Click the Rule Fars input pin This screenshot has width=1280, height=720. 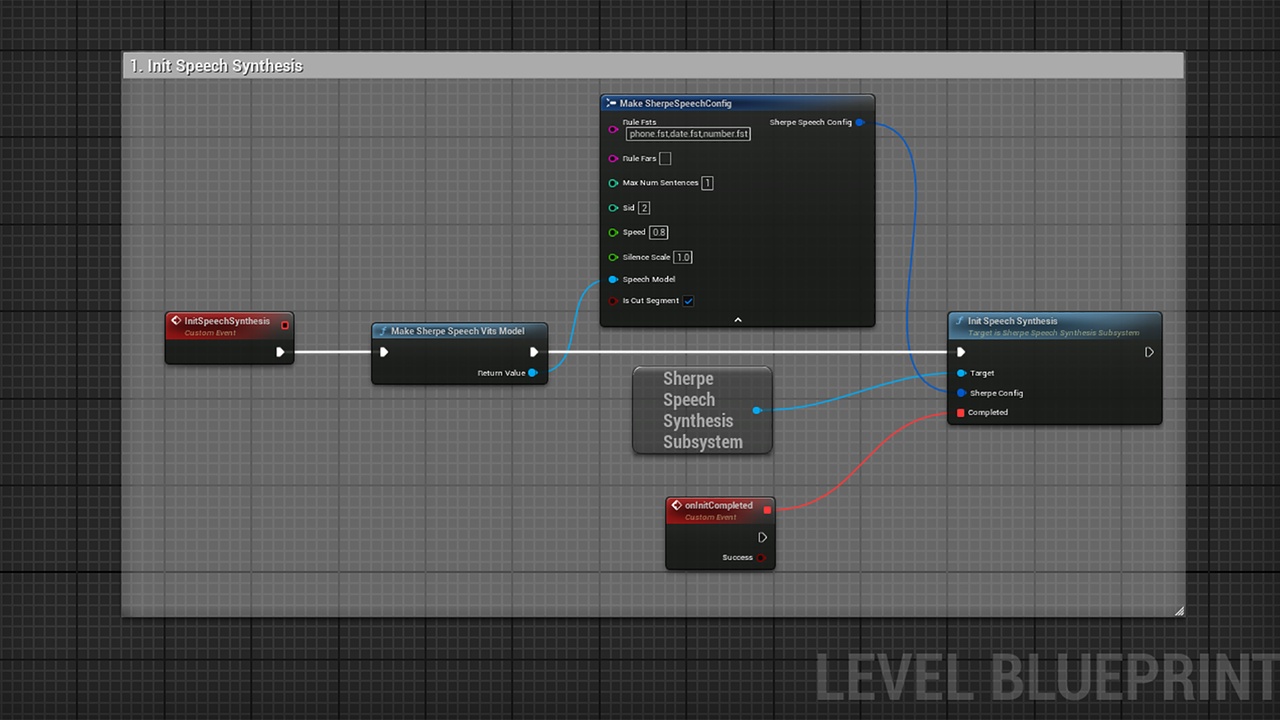pos(614,158)
